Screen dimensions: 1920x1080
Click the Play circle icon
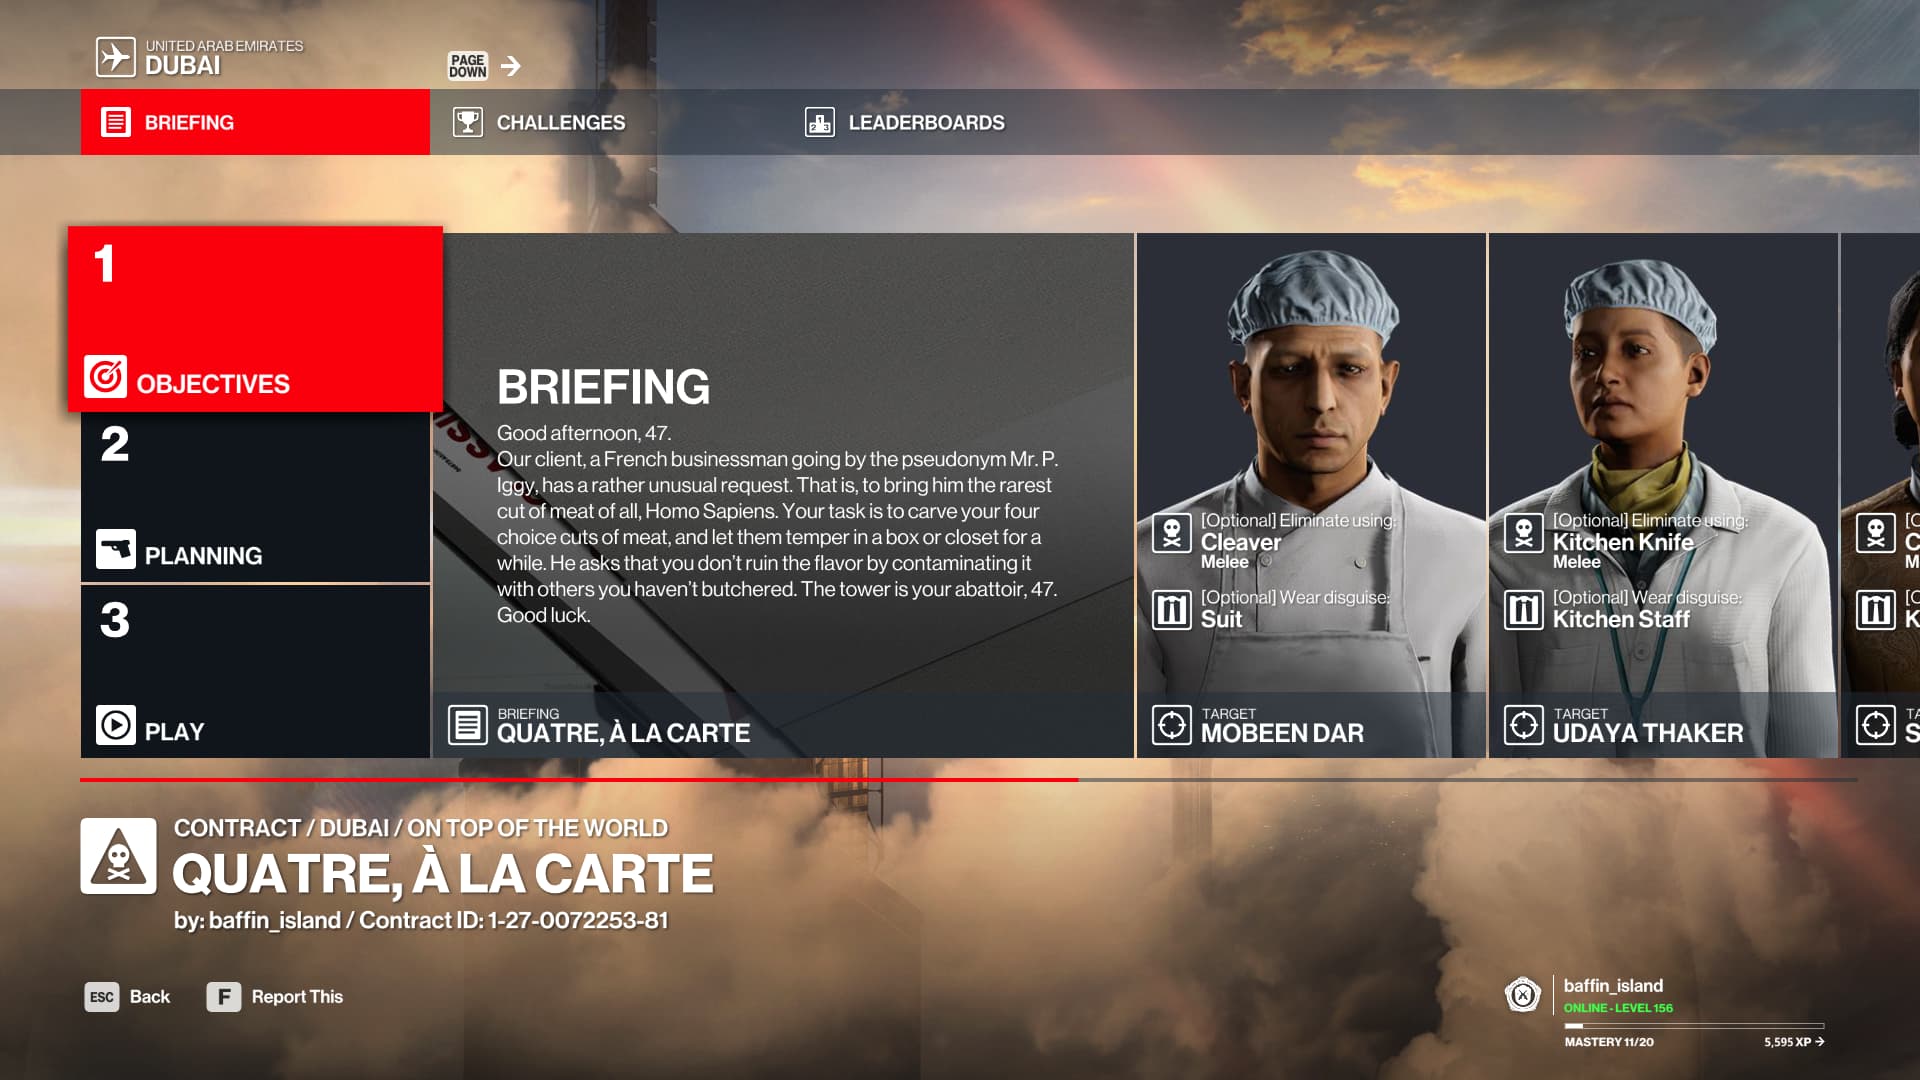116,725
